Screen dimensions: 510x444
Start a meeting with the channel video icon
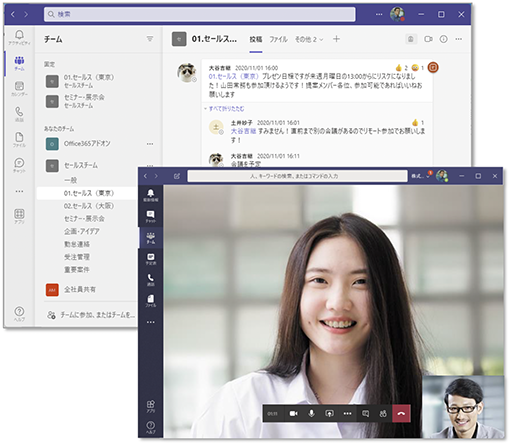click(x=428, y=39)
